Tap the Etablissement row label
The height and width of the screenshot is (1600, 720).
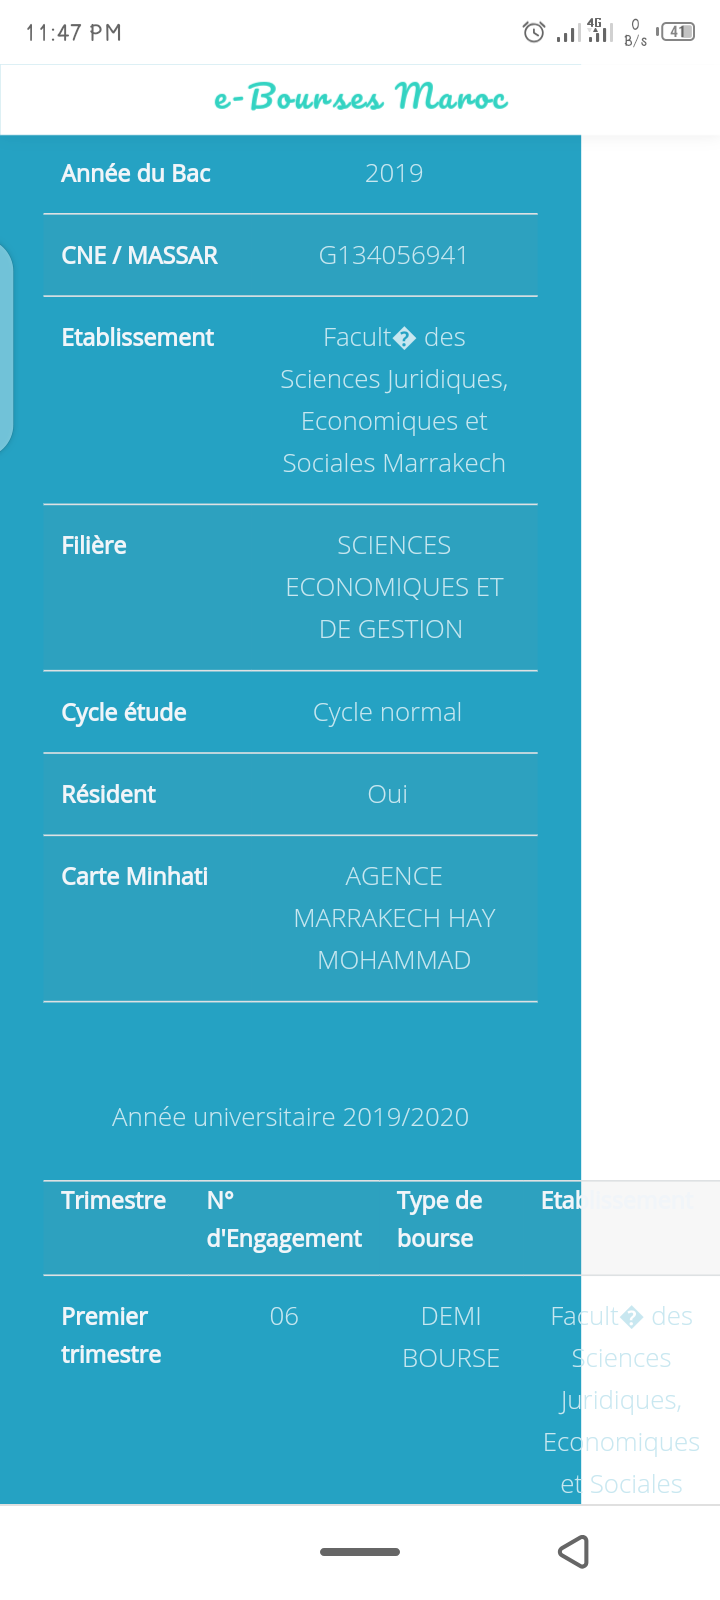138,338
